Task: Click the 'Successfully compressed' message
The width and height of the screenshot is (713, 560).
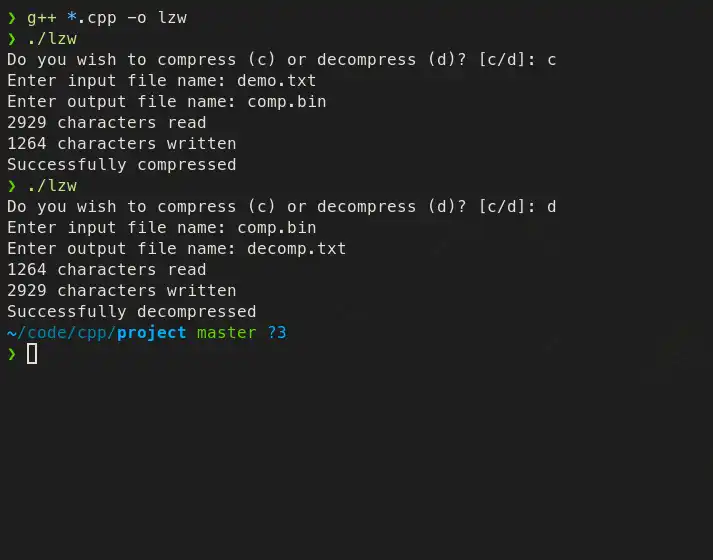Action: 122,165
